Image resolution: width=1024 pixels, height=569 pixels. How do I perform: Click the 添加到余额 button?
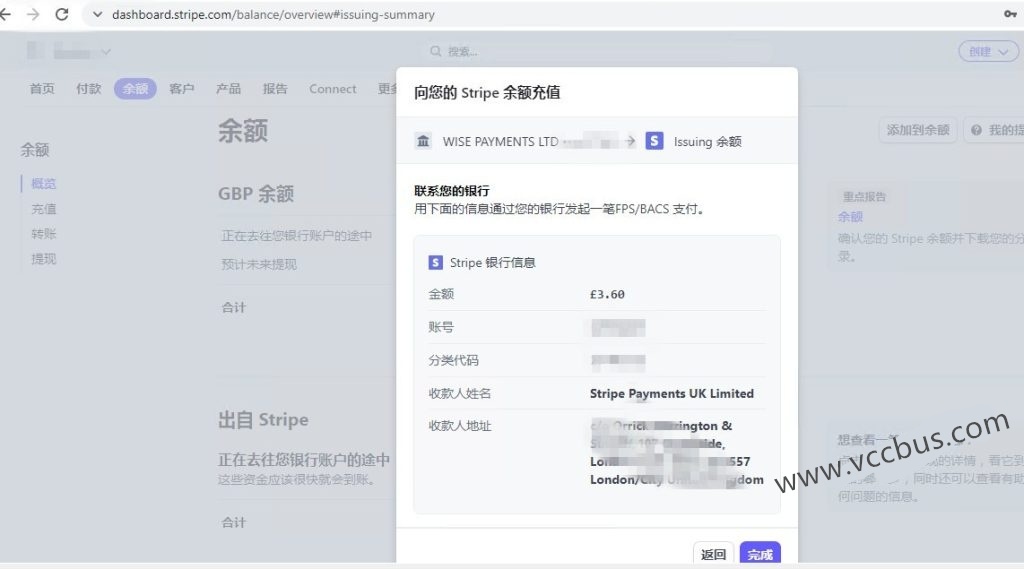[917, 130]
